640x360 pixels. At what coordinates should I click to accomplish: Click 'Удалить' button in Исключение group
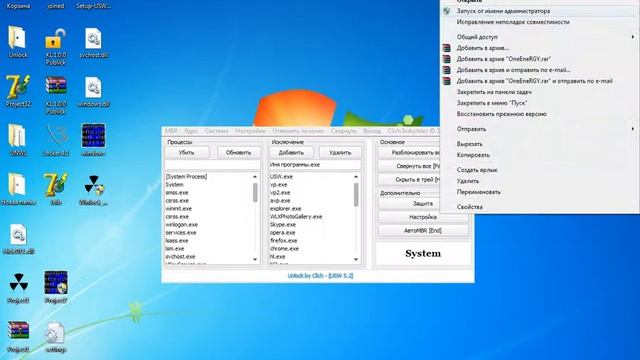pos(340,153)
